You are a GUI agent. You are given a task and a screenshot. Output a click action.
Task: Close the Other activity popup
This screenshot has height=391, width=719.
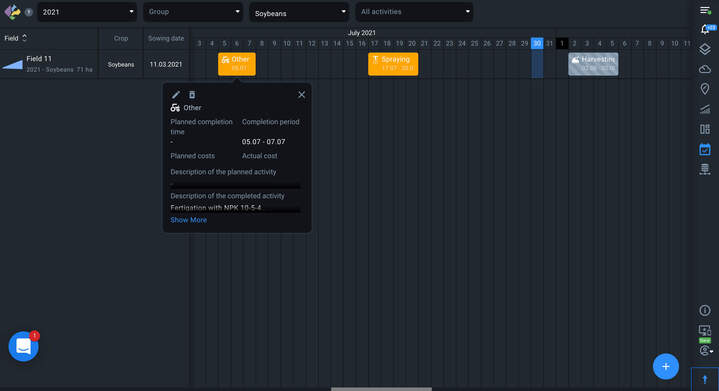pos(301,95)
